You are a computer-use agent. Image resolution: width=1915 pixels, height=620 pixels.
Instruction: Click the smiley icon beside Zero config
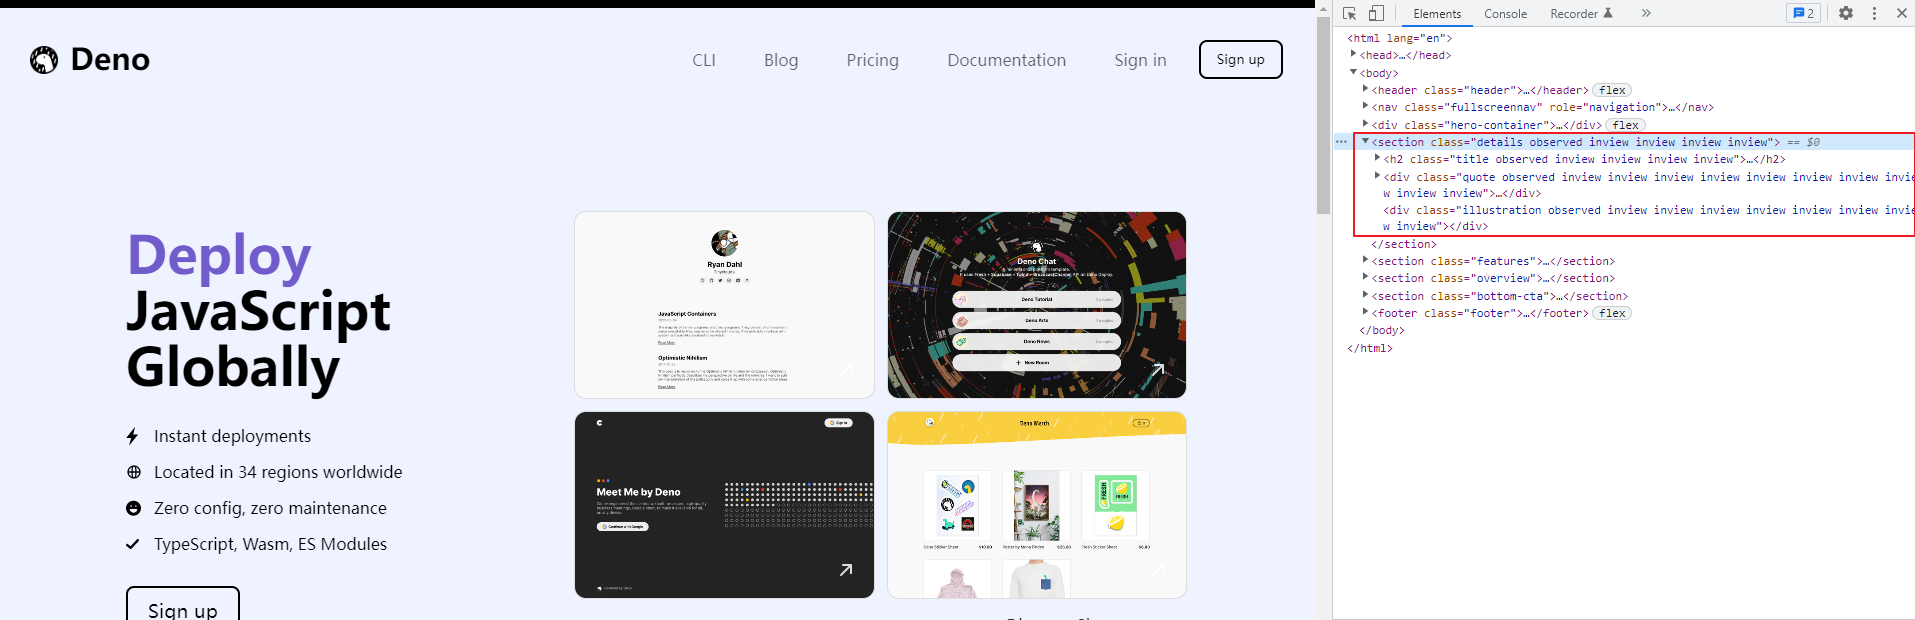133,508
